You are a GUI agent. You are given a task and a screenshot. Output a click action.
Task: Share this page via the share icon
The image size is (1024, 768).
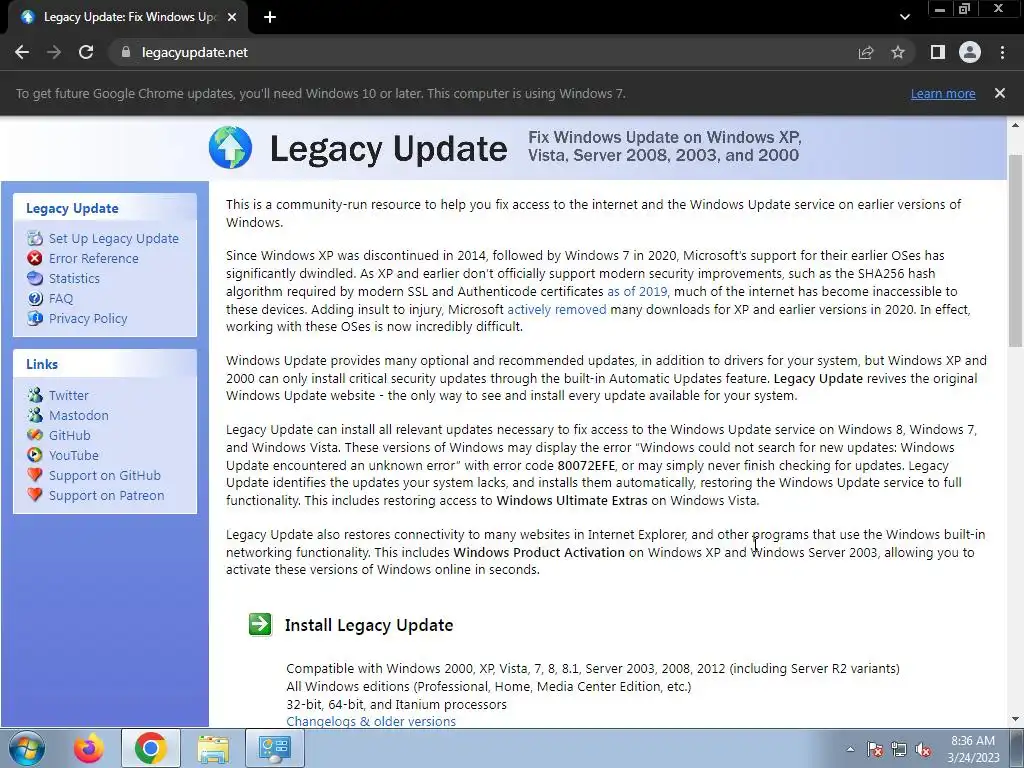coord(866,52)
